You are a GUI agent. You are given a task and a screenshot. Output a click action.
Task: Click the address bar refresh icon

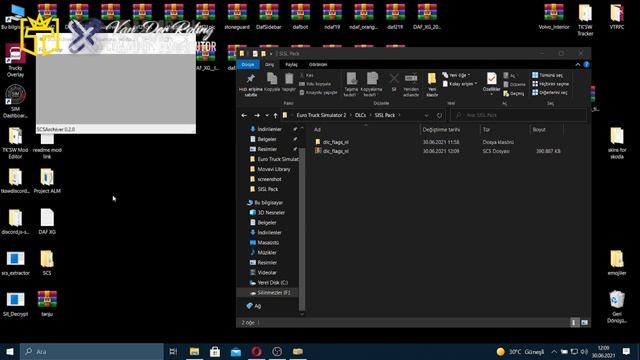coord(439,116)
